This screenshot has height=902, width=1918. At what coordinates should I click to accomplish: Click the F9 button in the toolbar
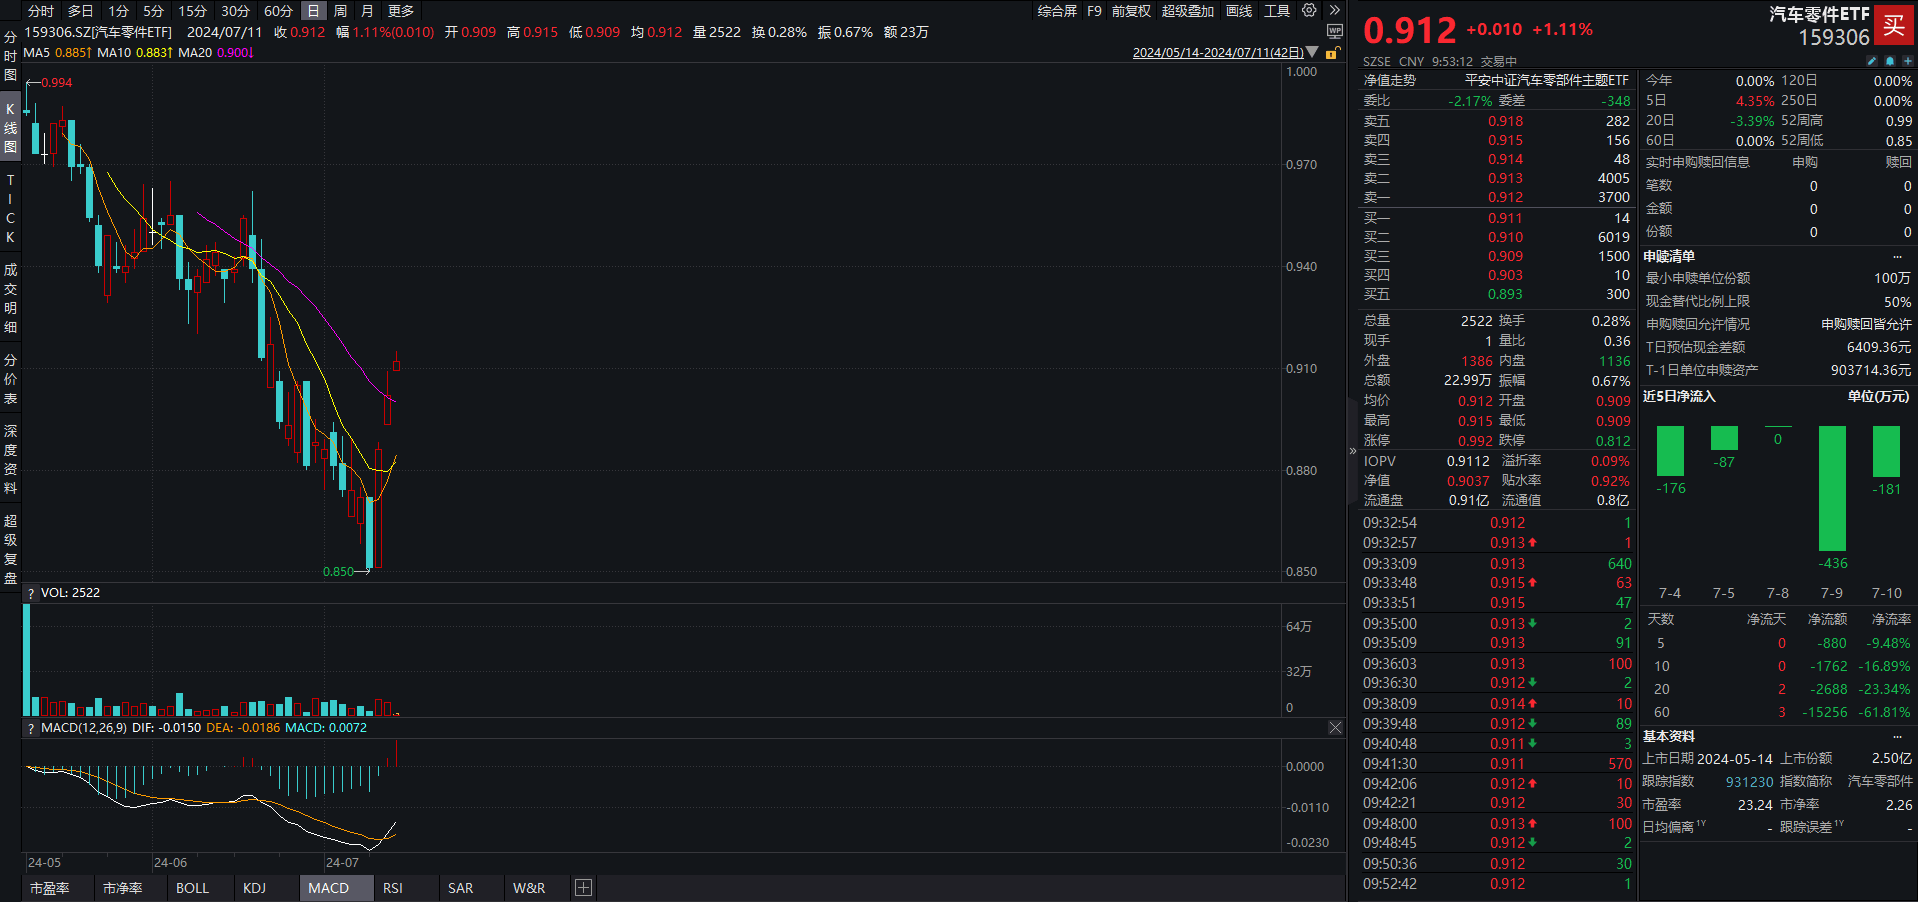(x=1094, y=10)
